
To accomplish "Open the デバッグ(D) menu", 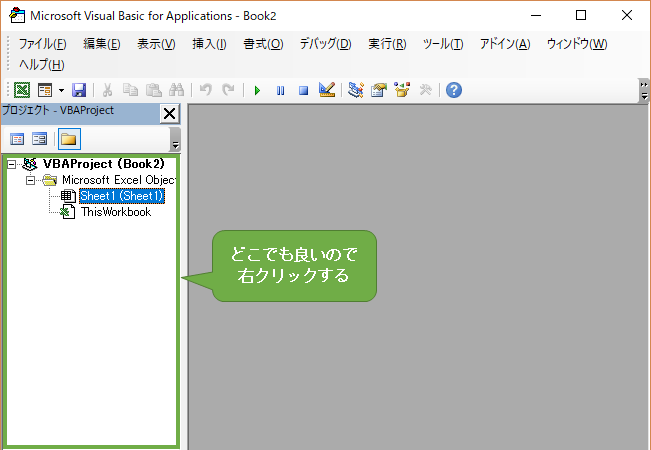I will tap(326, 44).
